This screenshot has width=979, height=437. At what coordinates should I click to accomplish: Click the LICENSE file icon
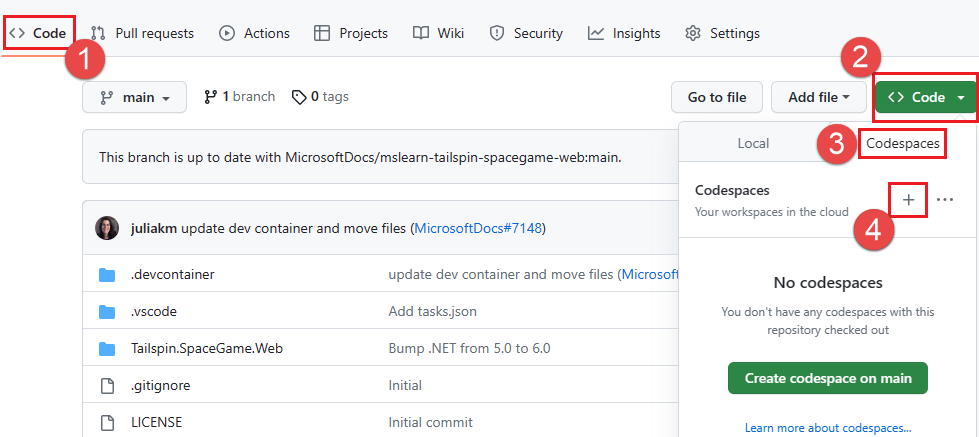[x=108, y=422]
